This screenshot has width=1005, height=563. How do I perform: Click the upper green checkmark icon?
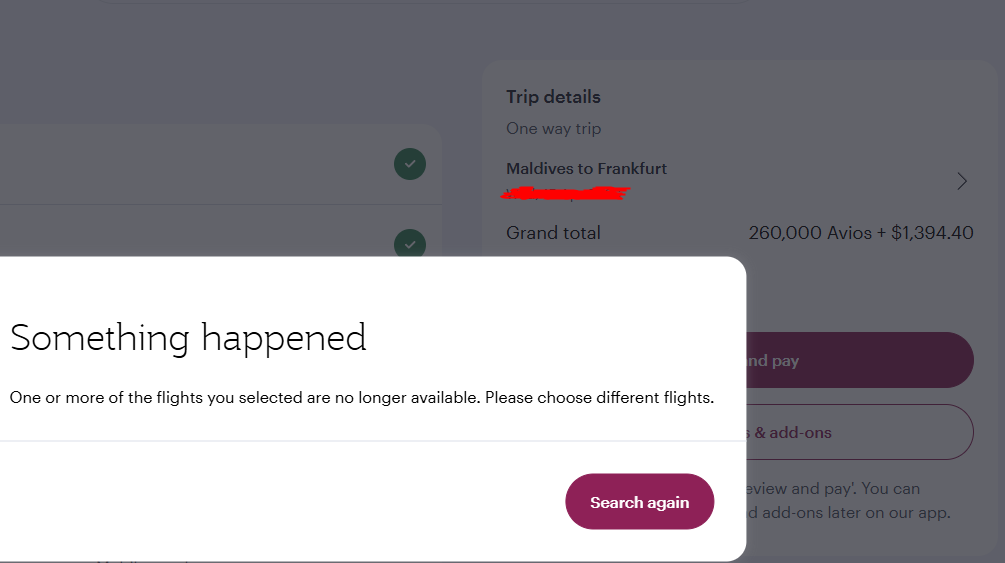409,164
